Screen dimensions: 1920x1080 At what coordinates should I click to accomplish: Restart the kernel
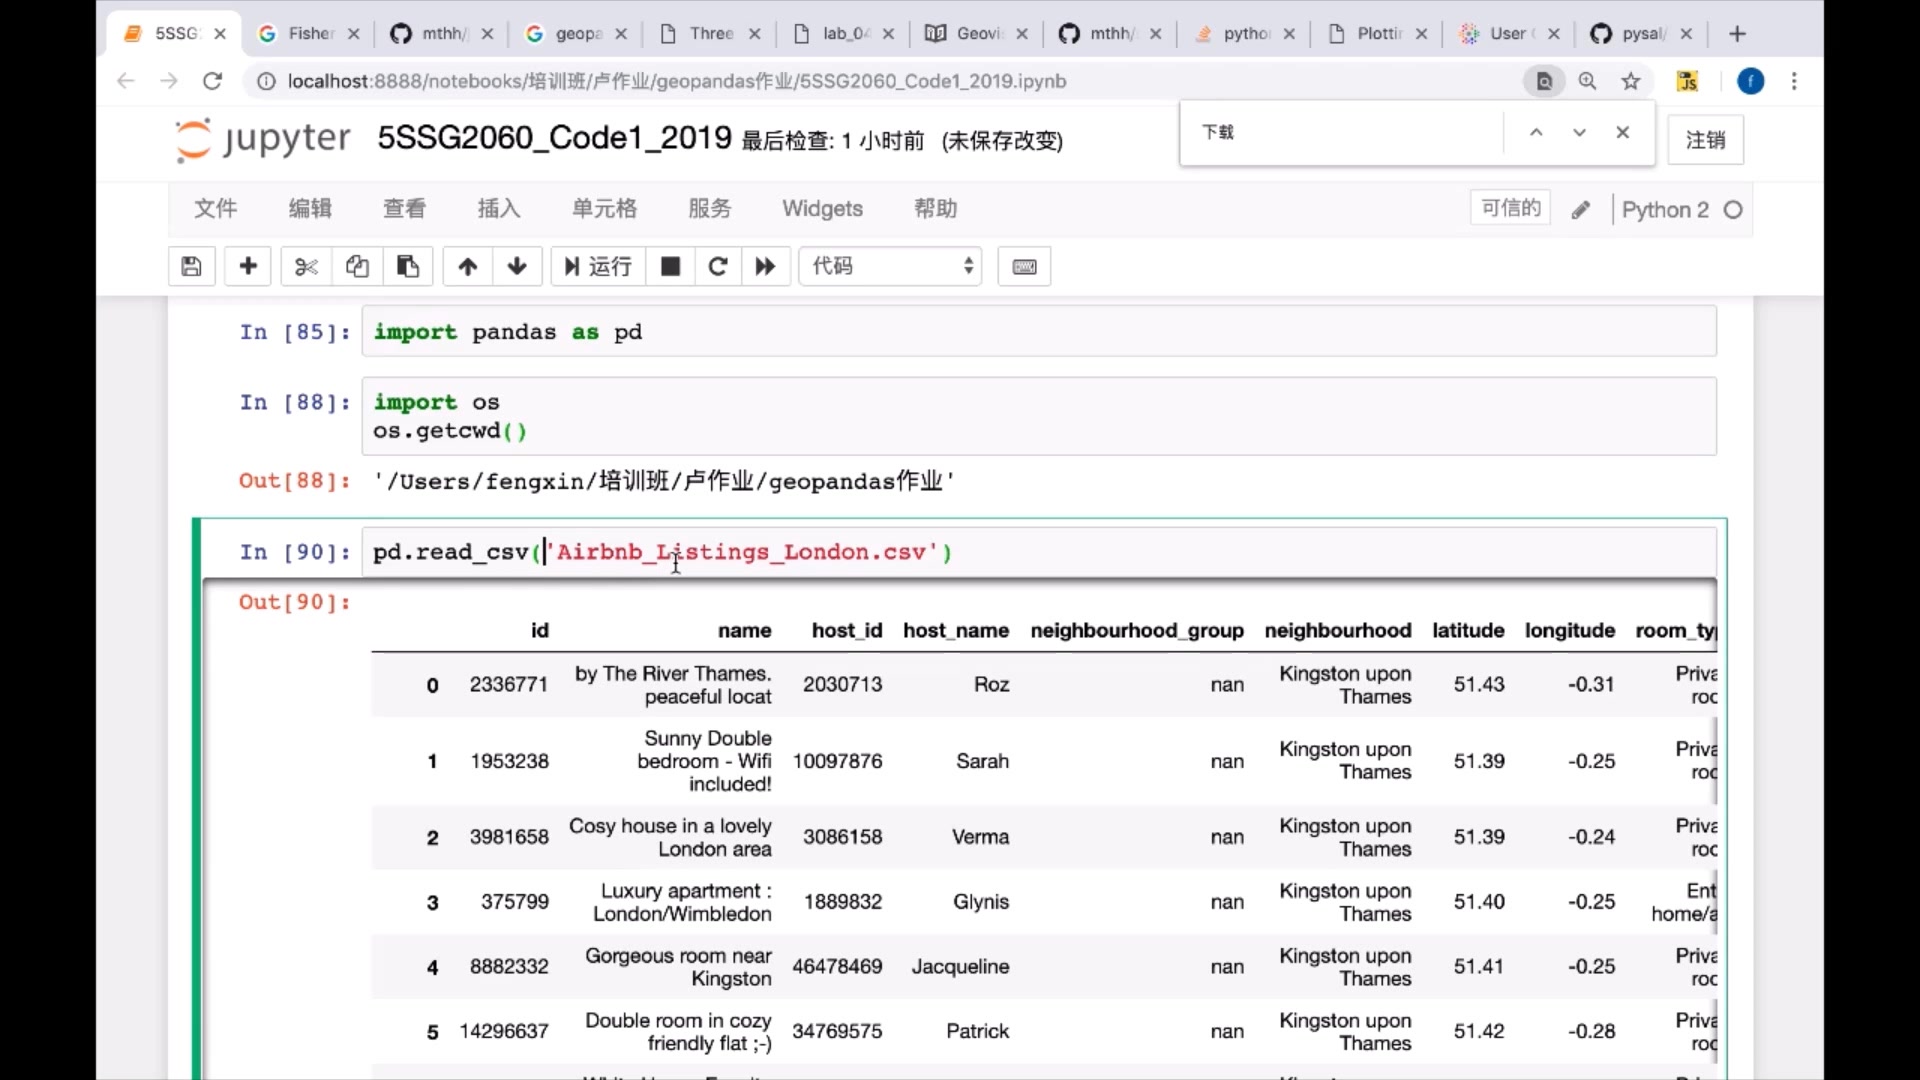tap(717, 266)
